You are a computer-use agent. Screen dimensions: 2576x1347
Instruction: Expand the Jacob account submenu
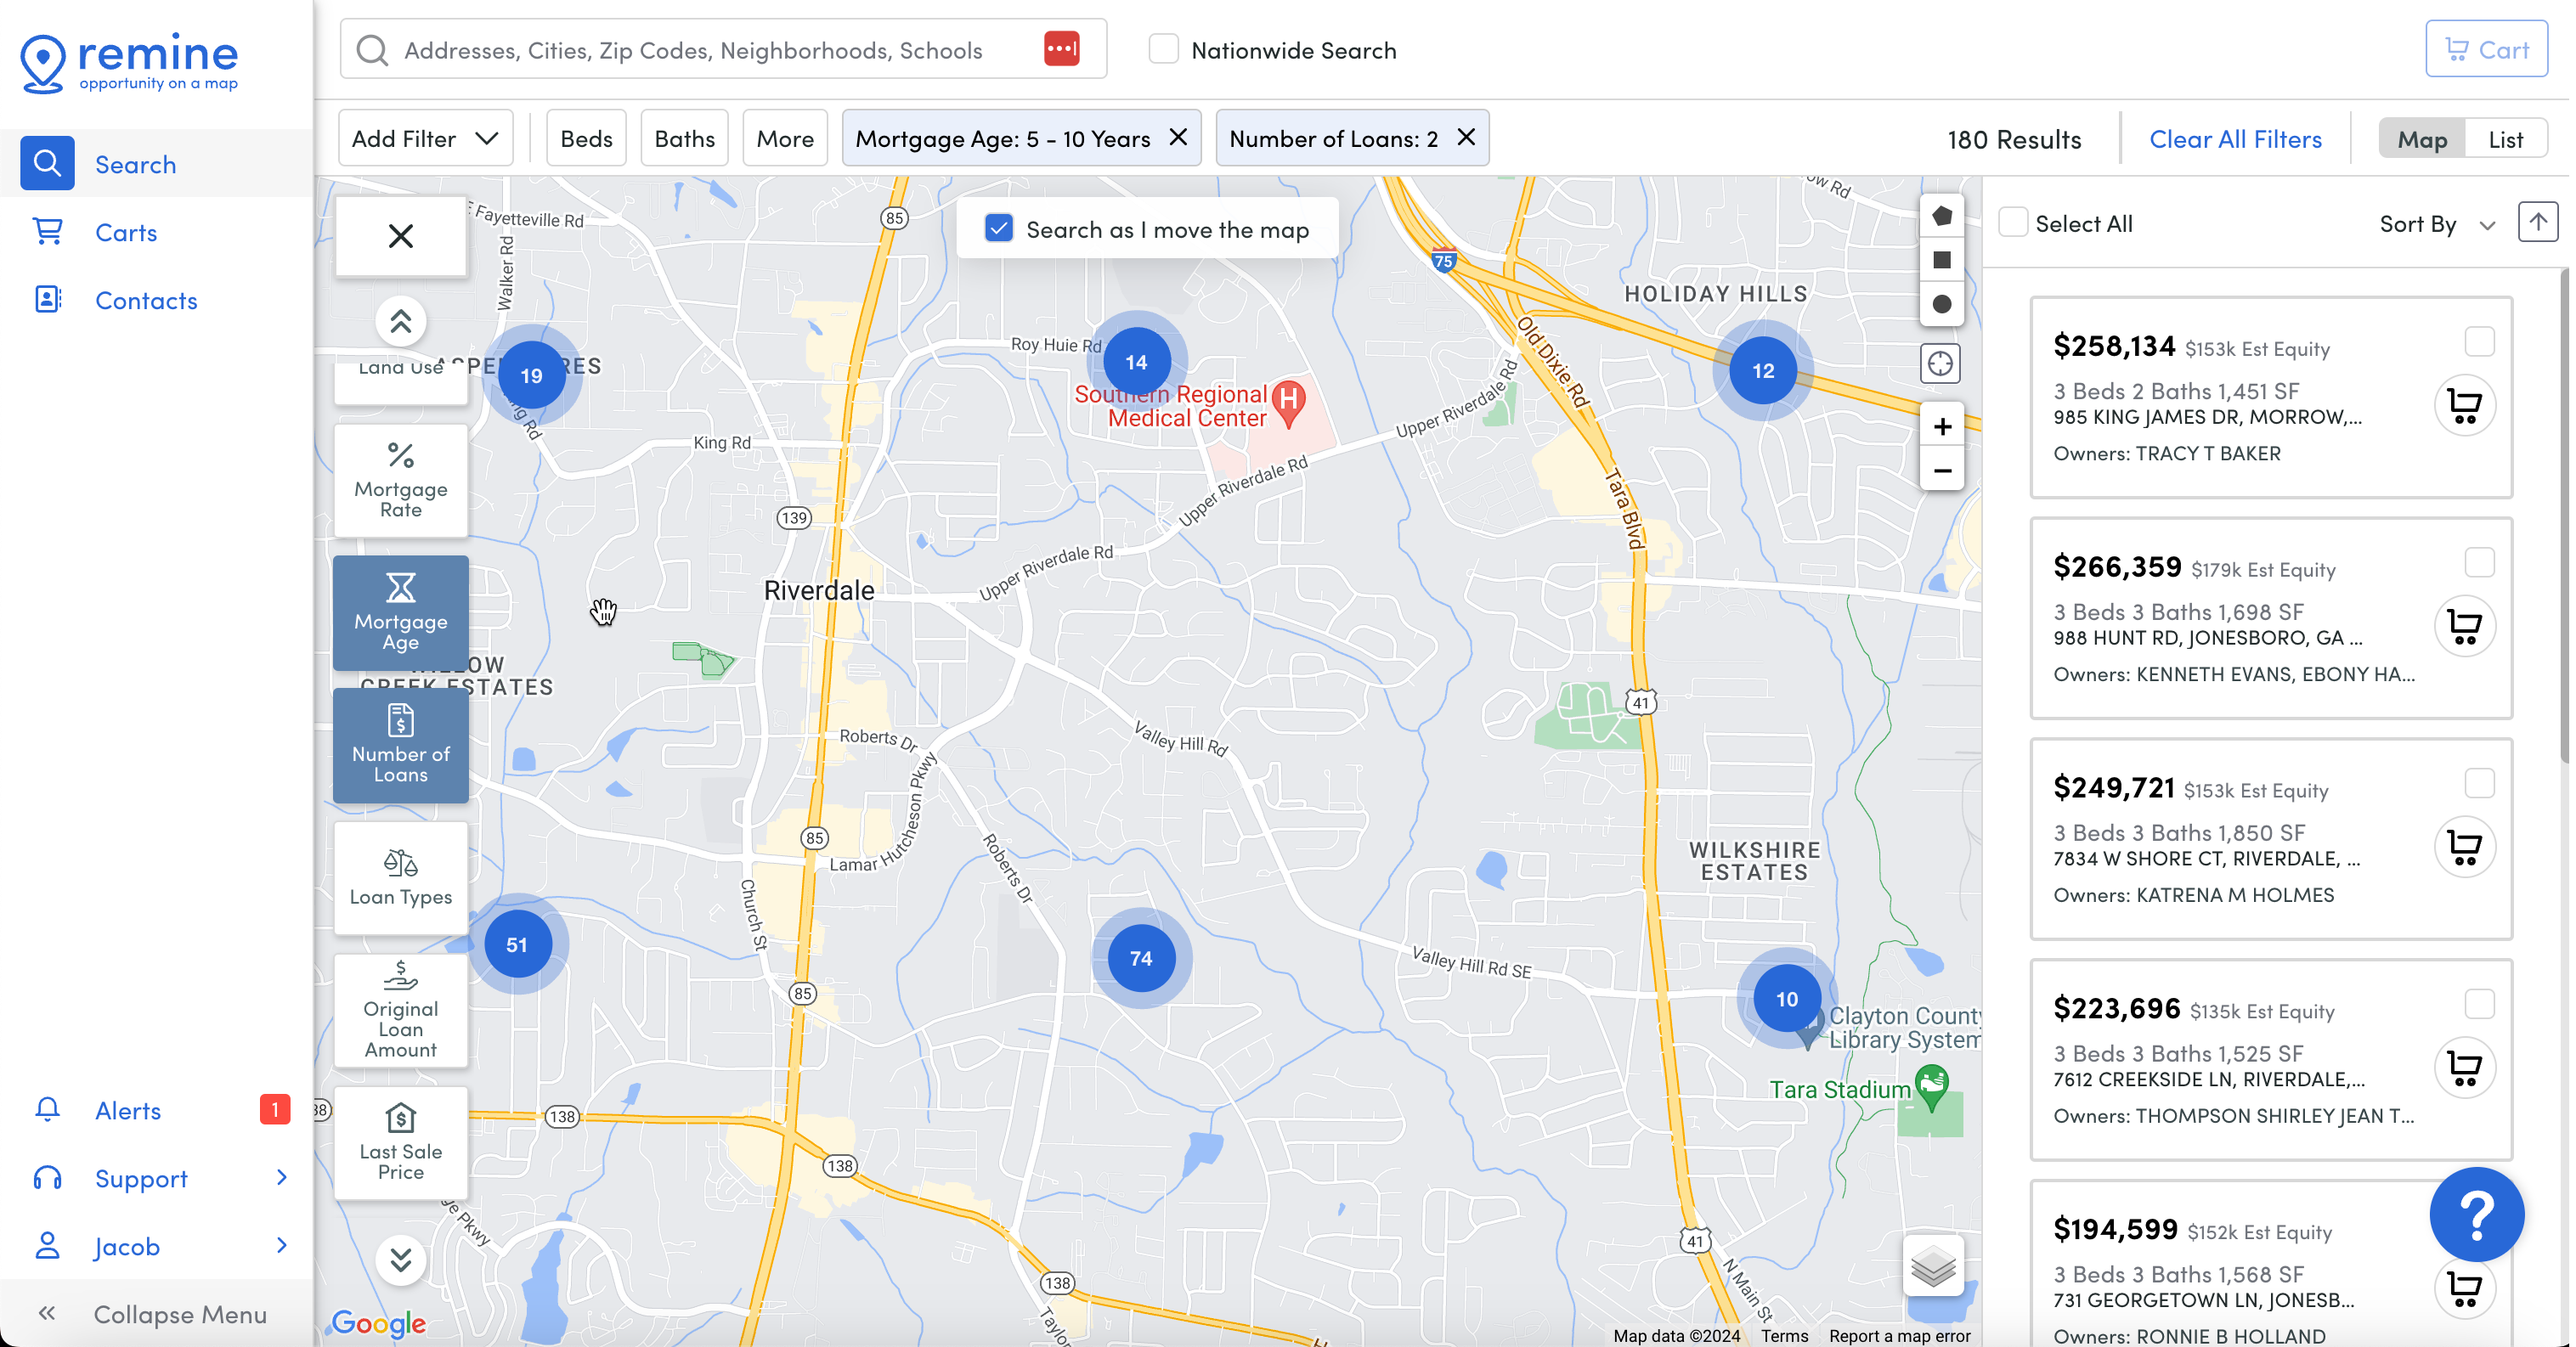pyautogui.click(x=156, y=1246)
